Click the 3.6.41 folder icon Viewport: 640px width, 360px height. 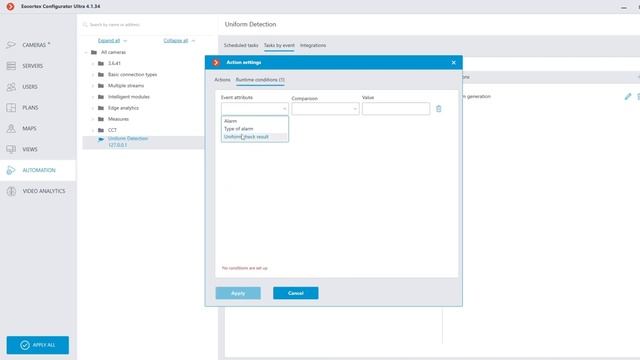click(101, 63)
